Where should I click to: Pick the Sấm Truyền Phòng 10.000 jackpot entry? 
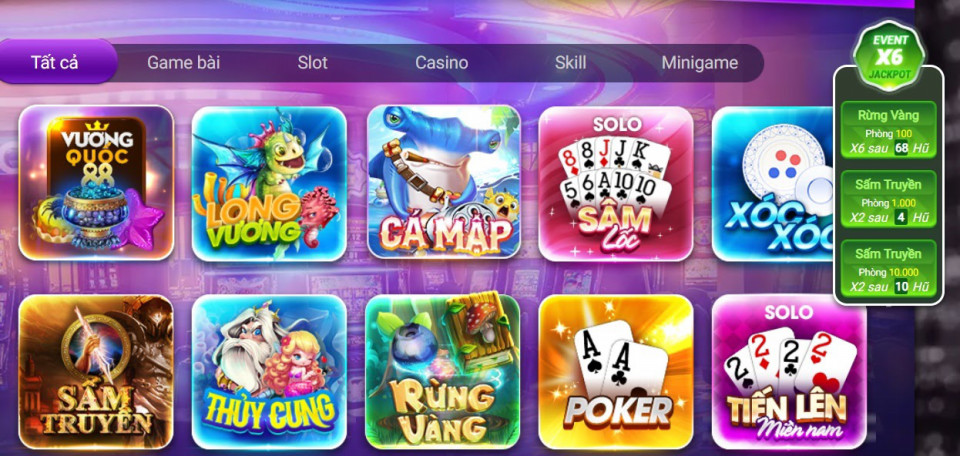click(888, 269)
